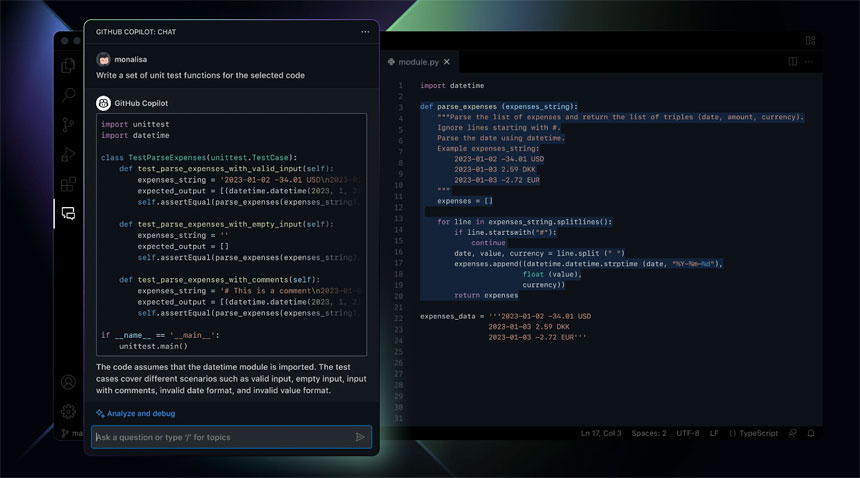860x478 pixels.
Task: Open the Extensions view
Action: (68, 184)
